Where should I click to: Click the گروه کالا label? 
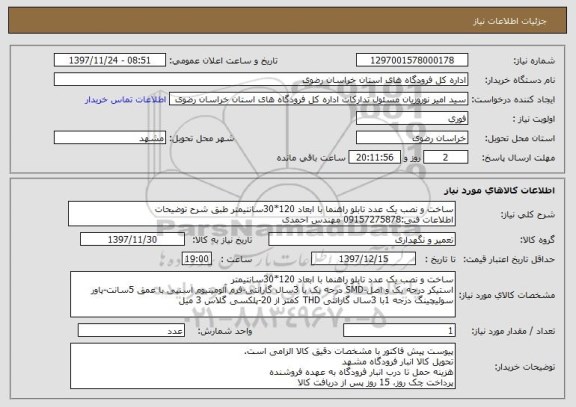537,240
